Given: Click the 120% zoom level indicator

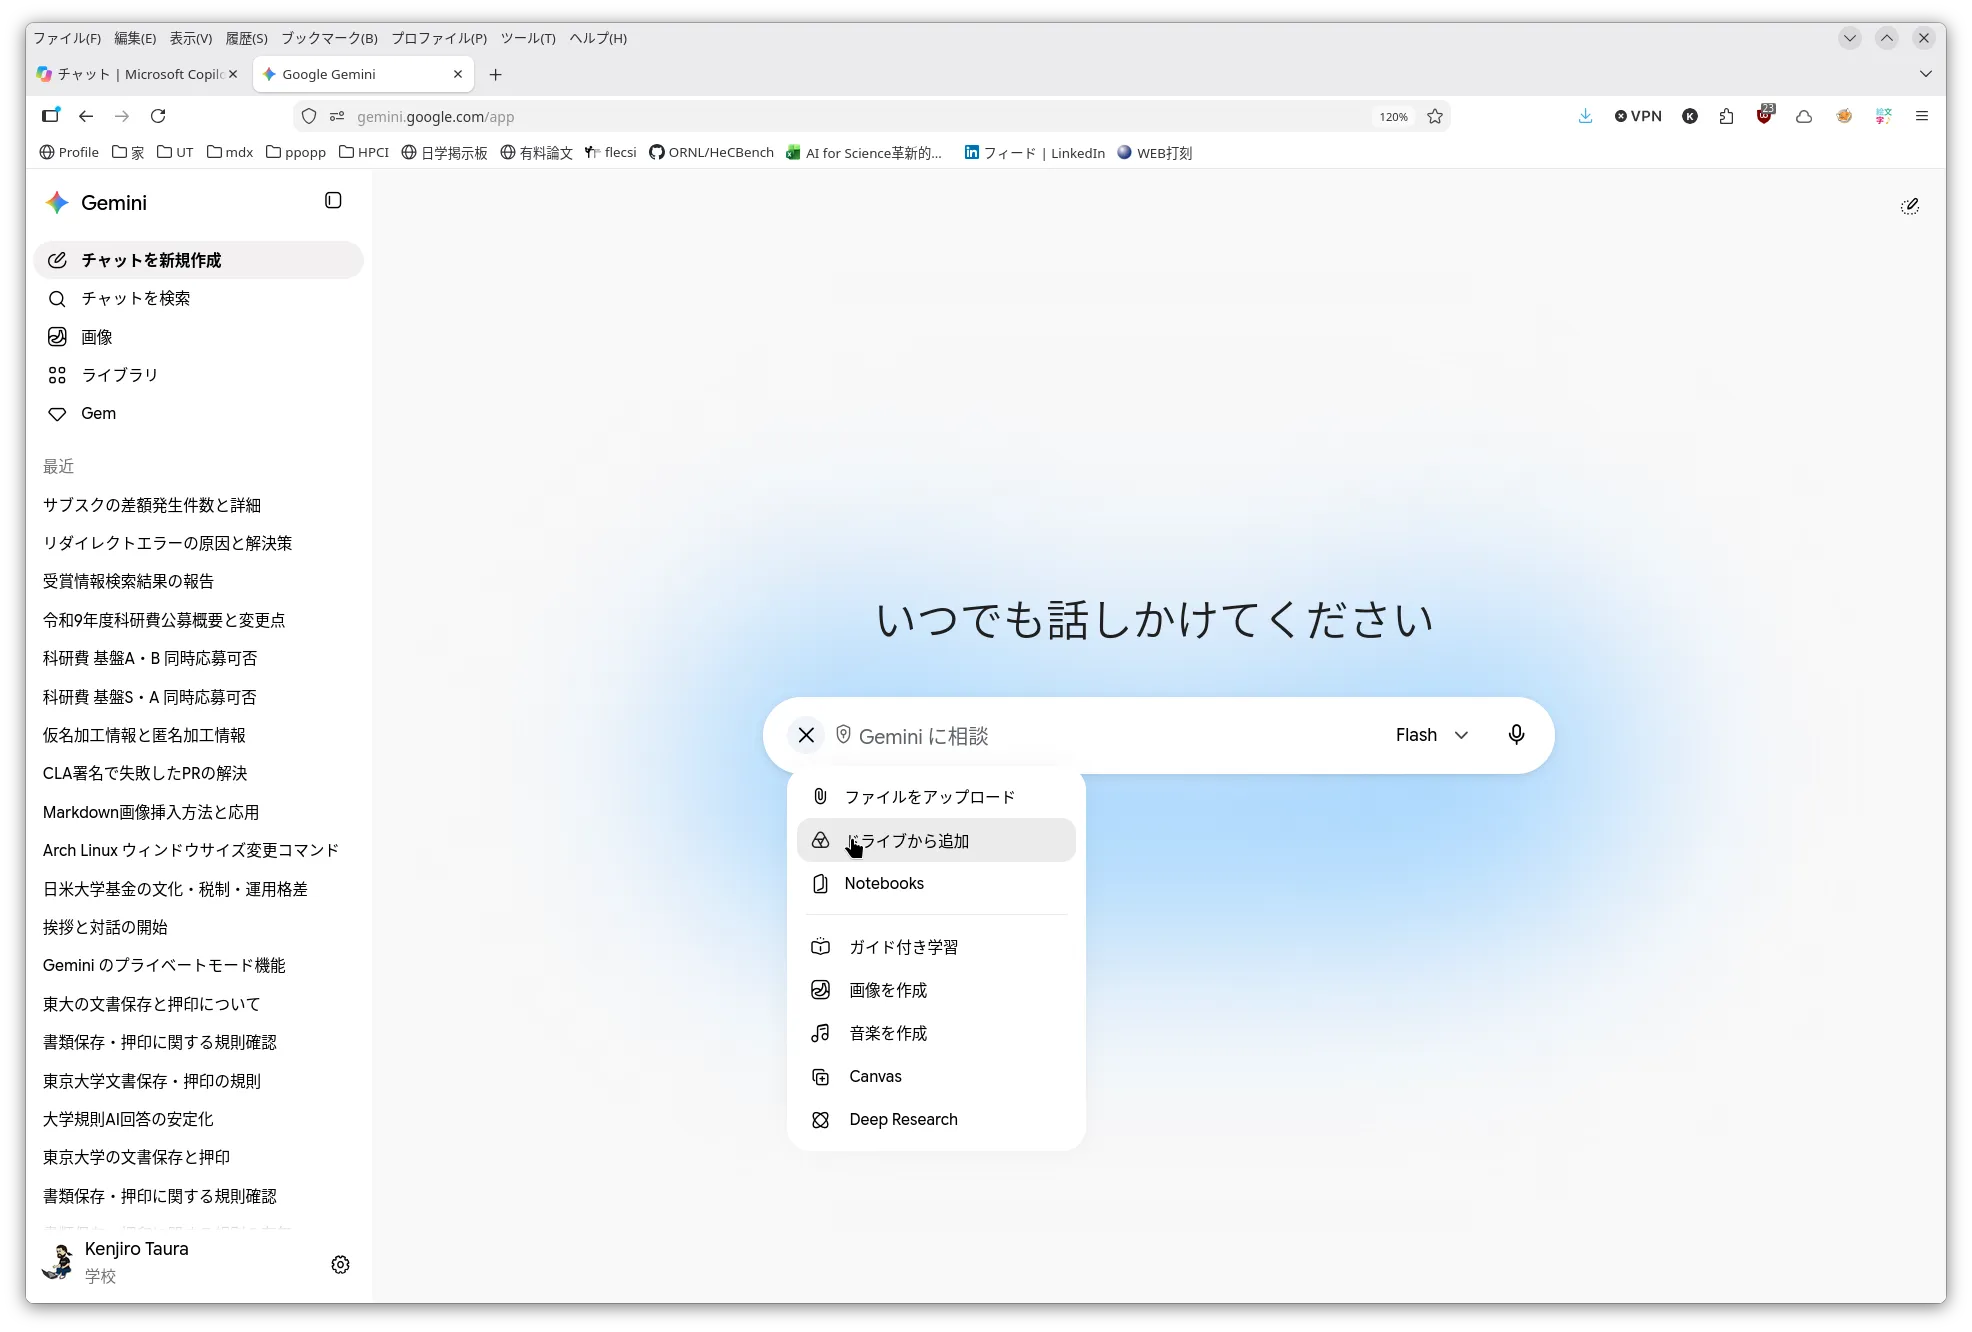Looking at the screenshot, I should [1393, 117].
